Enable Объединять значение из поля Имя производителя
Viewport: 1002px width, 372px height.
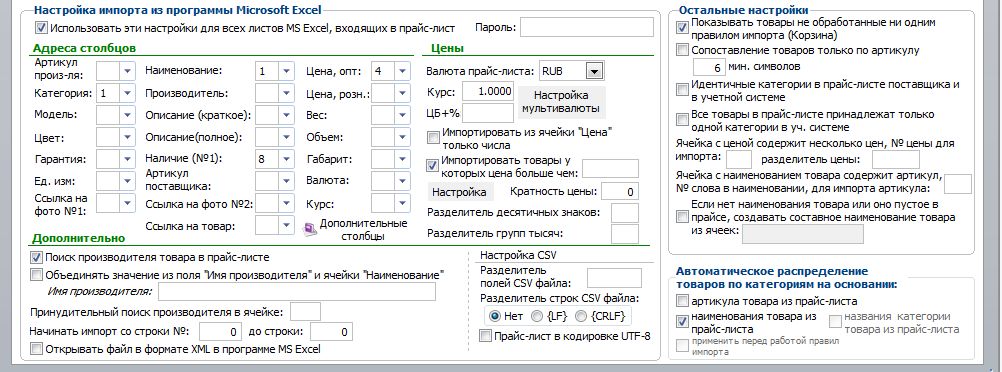36,275
